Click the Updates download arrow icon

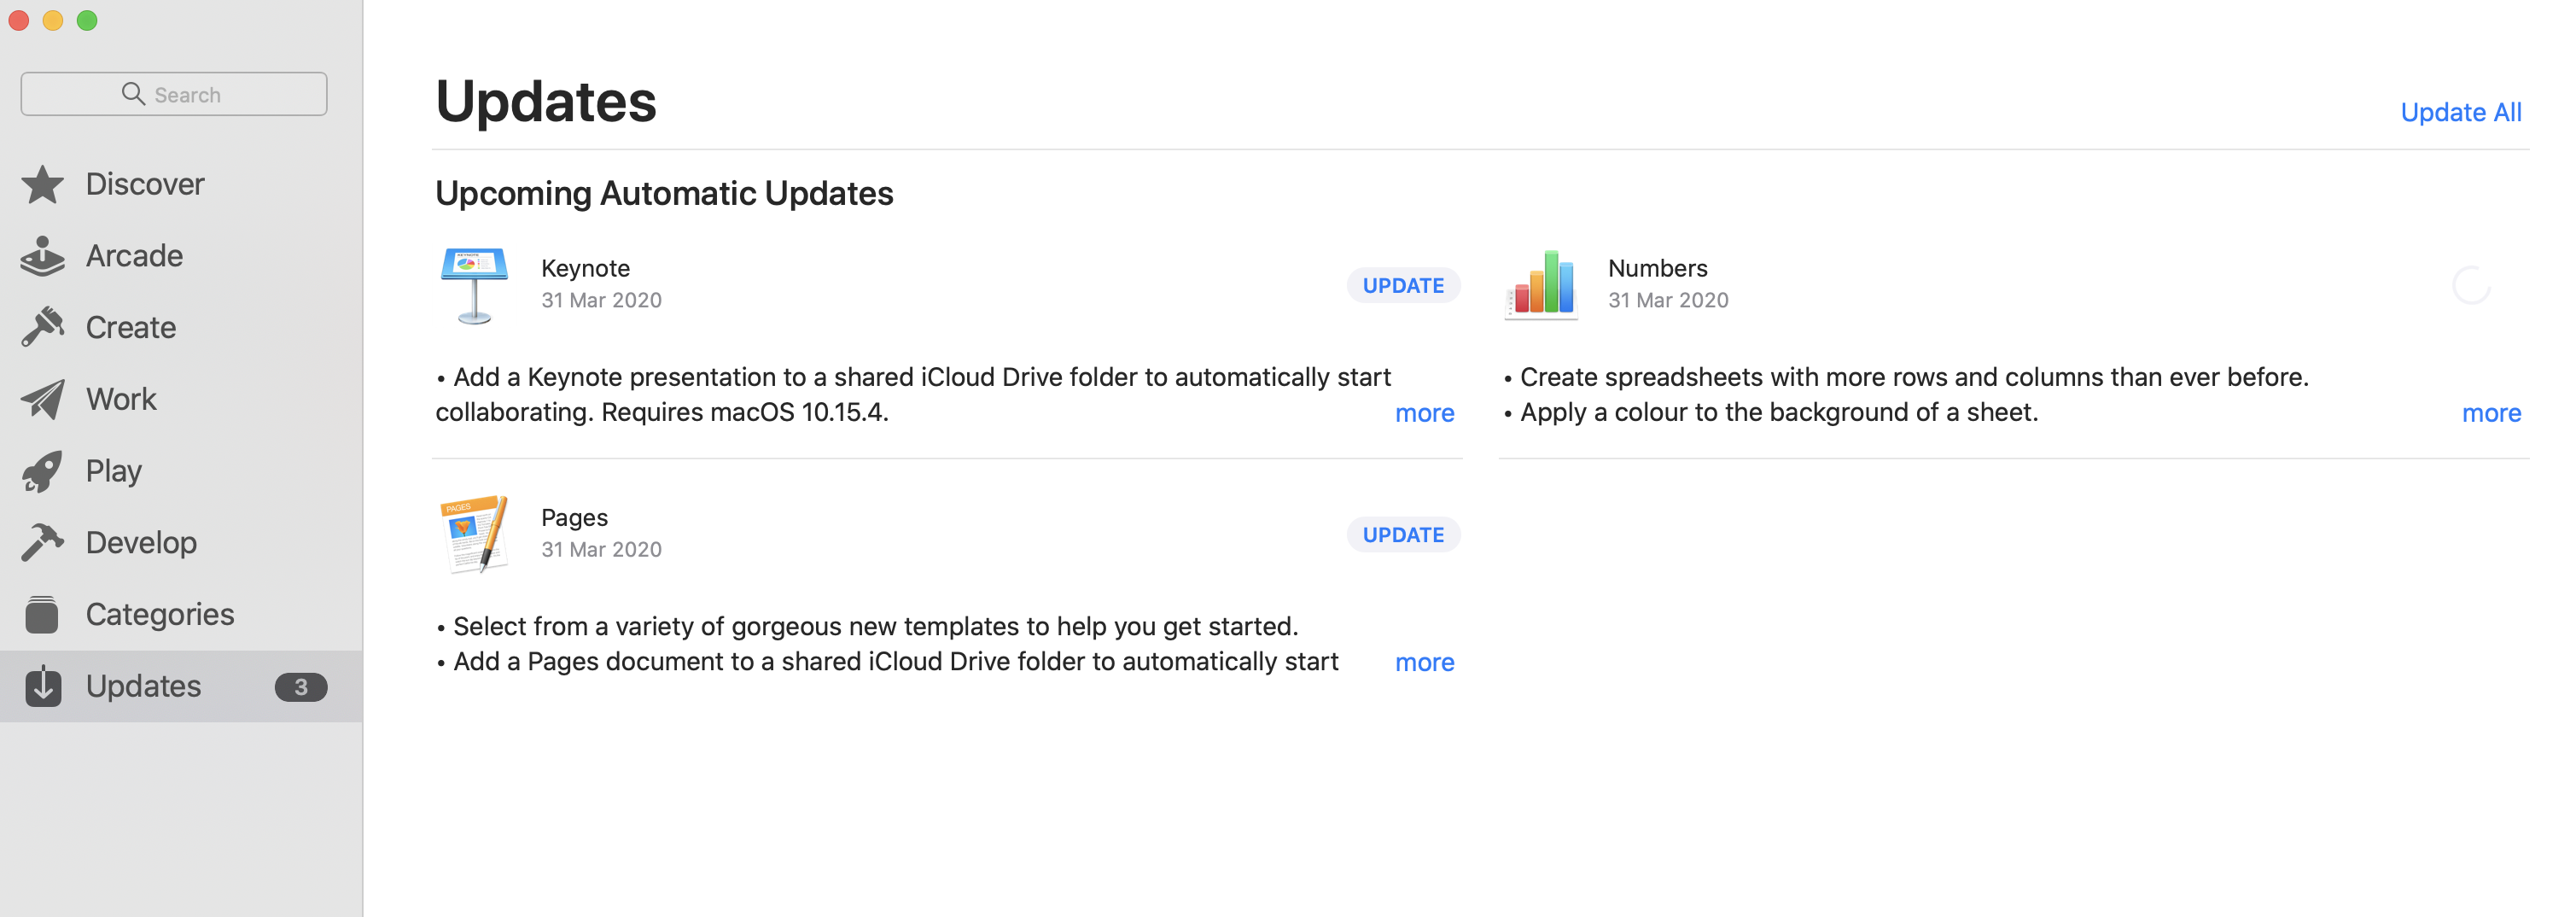pyautogui.click(x=43, y=686)
